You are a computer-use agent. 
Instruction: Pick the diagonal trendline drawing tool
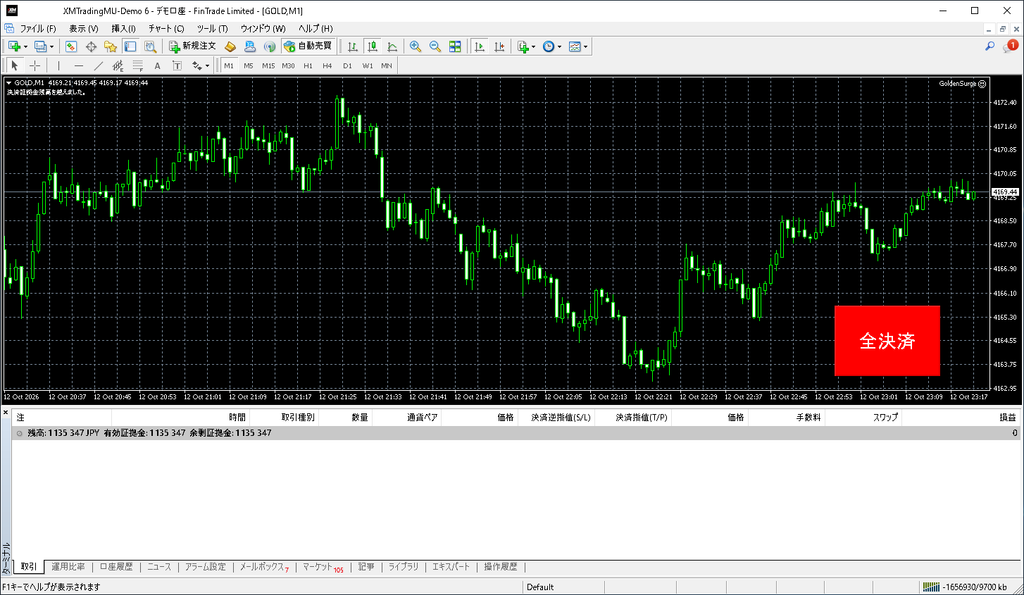click(98, 65)
